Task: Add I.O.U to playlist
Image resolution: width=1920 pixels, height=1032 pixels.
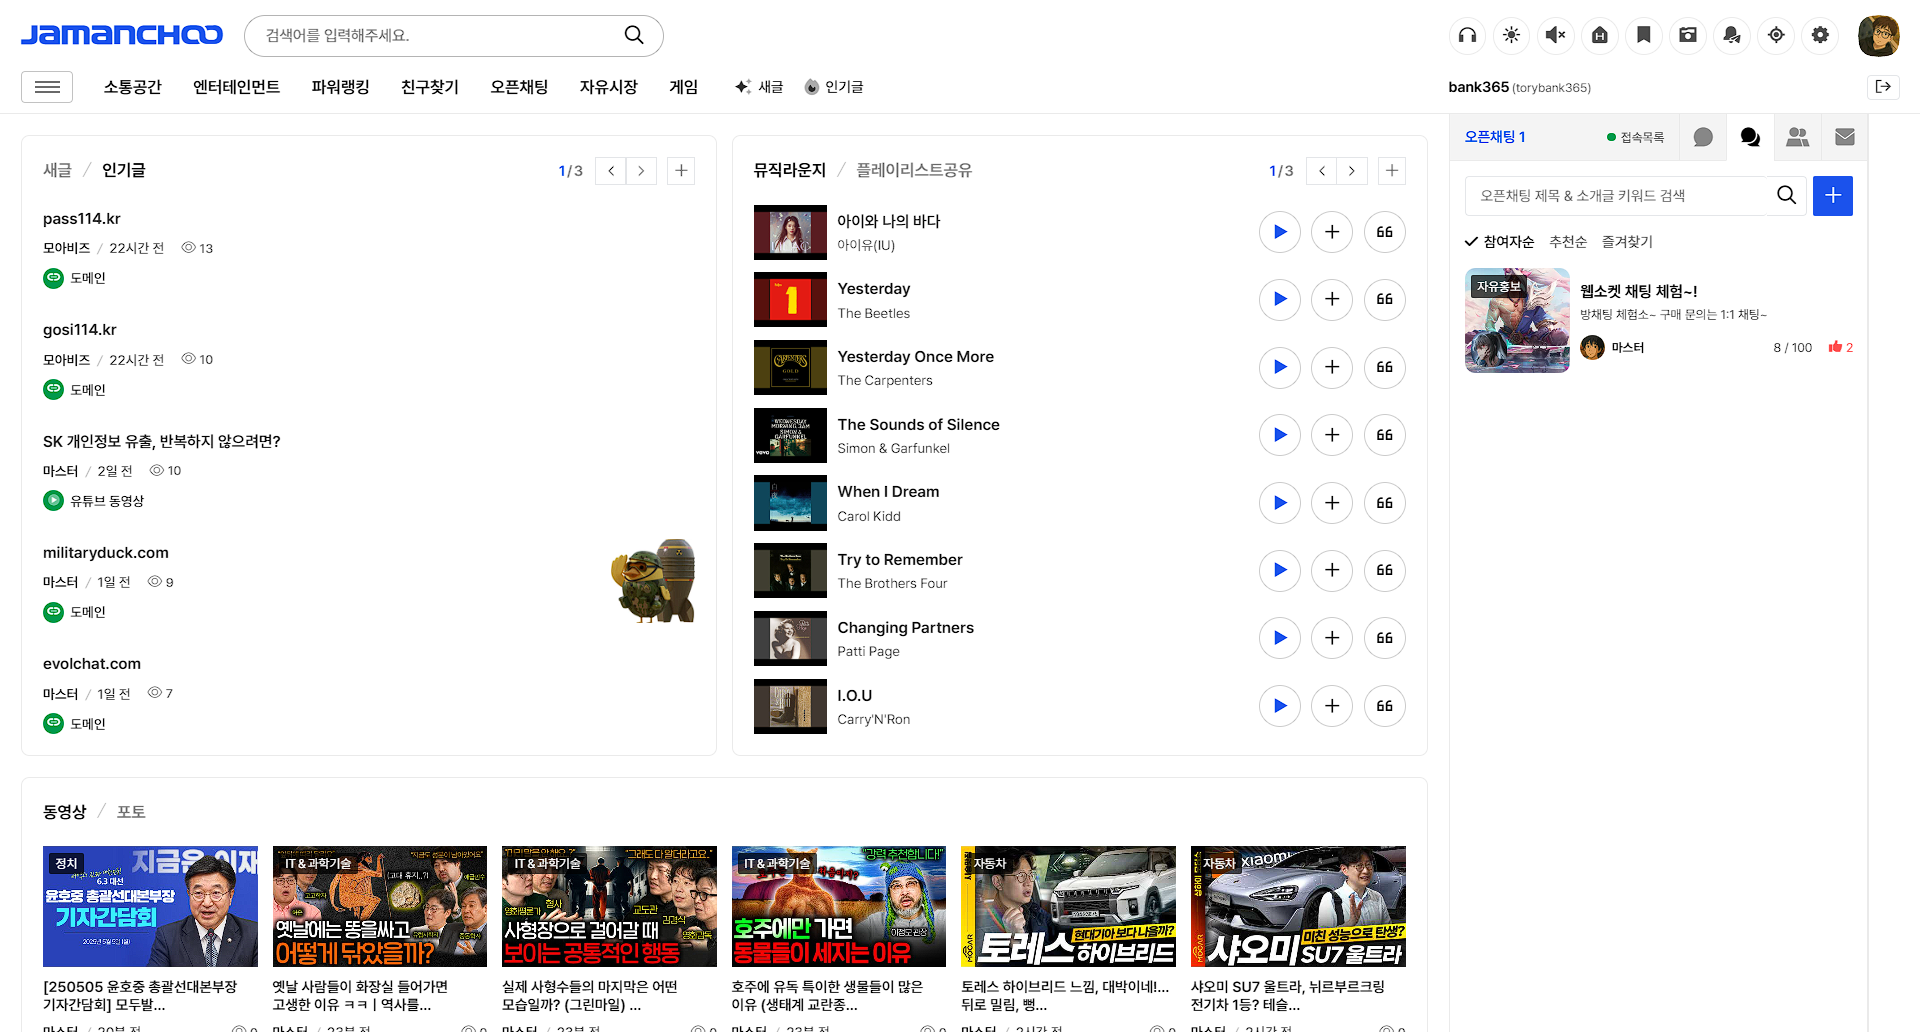Action: coord(1332,706)
